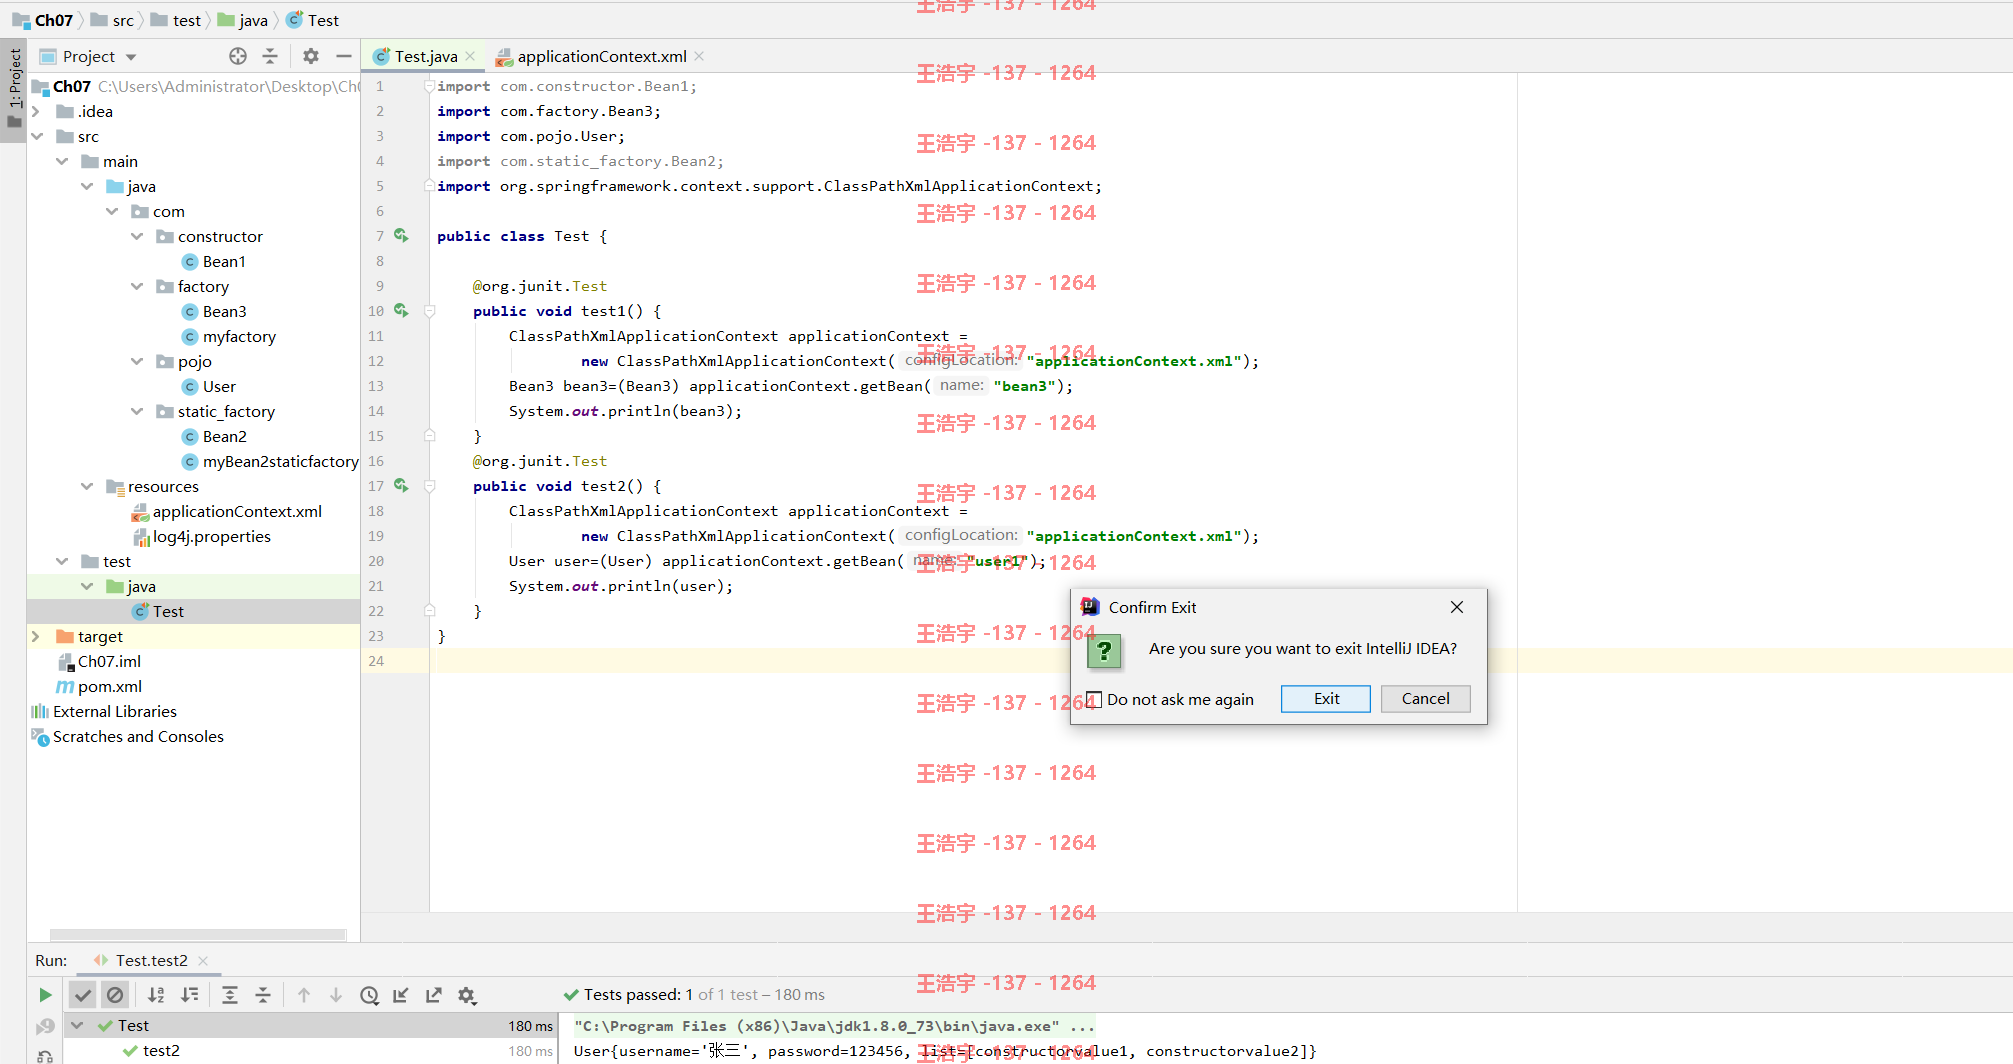Image resolution: width=2013 pixels, height=1064 pixels.
Task: Open the 1: Project side tab
Action: point(14,90)
